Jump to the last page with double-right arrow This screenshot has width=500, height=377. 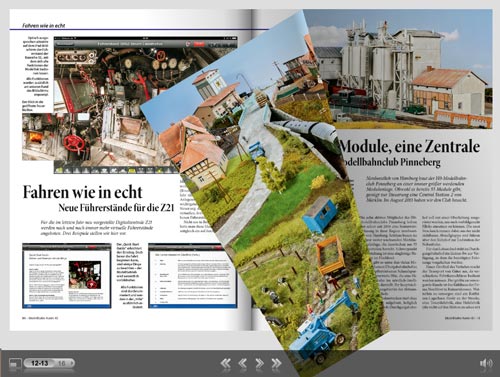point(276,363)
